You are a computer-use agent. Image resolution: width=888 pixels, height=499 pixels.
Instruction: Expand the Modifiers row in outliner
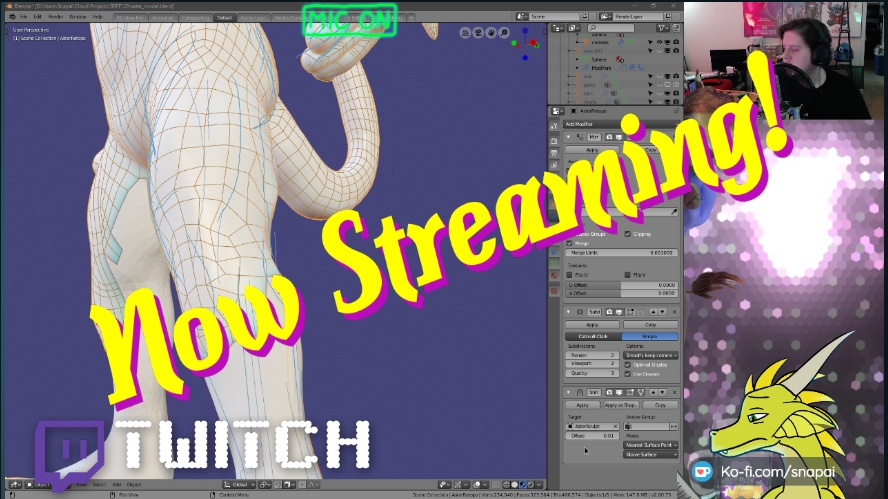[x=578, y=68]
